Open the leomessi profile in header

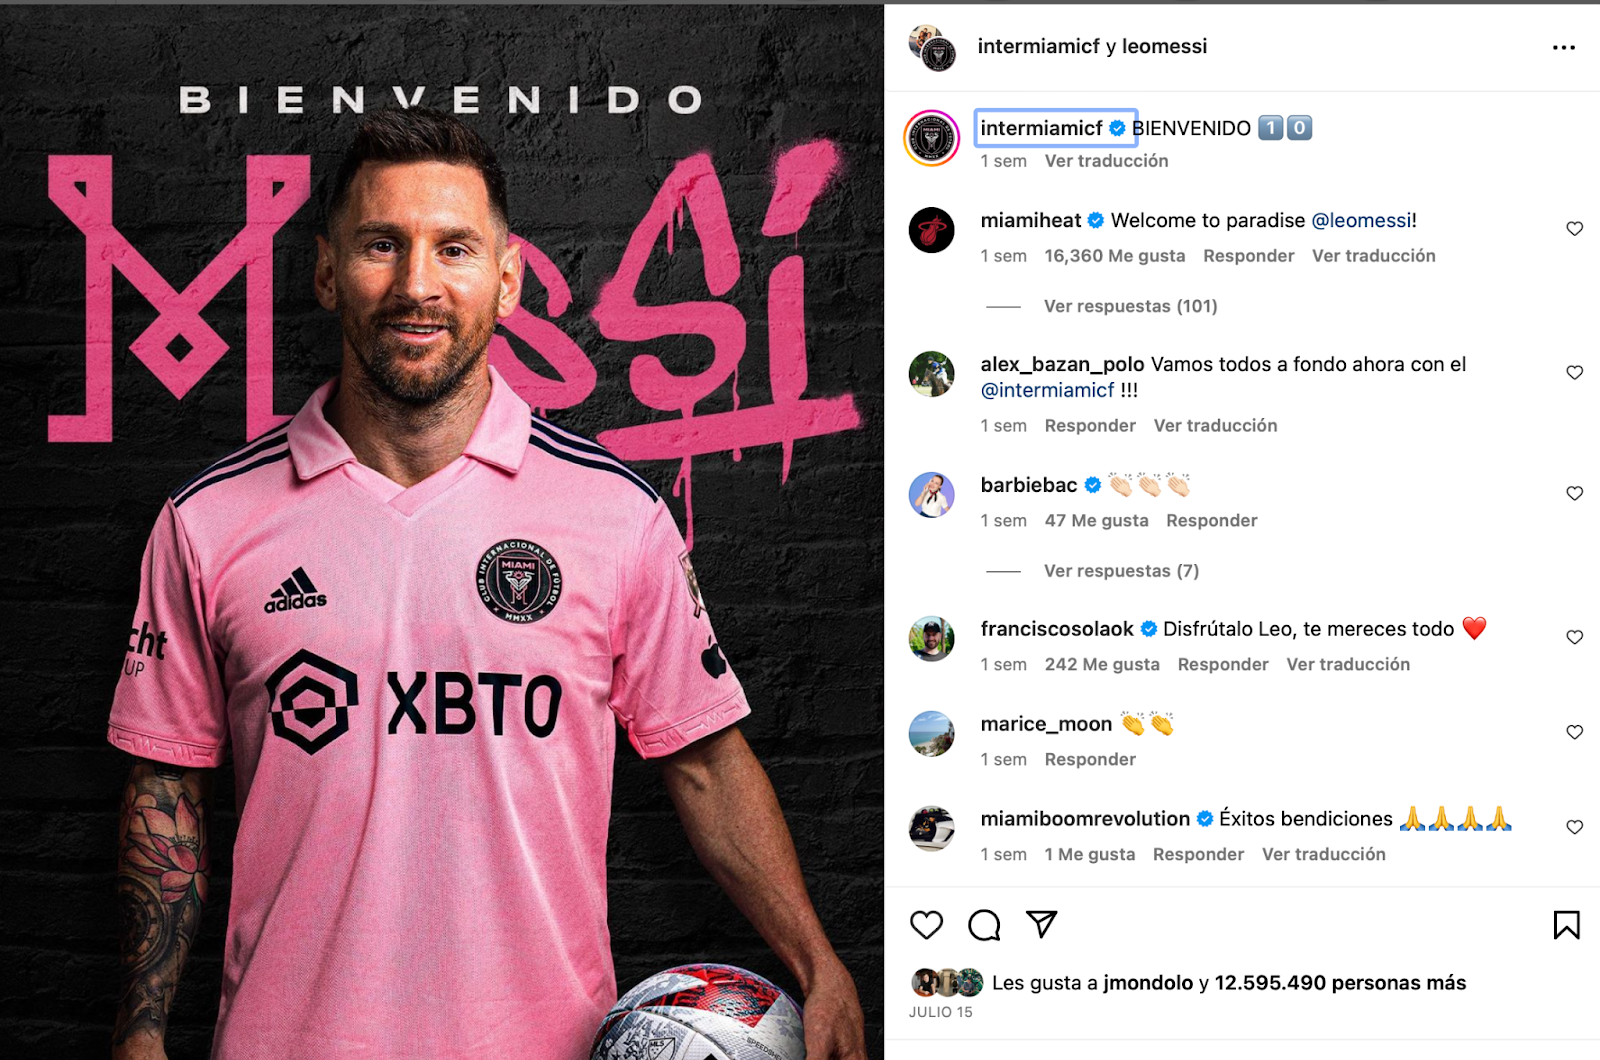pos(1164,46)
